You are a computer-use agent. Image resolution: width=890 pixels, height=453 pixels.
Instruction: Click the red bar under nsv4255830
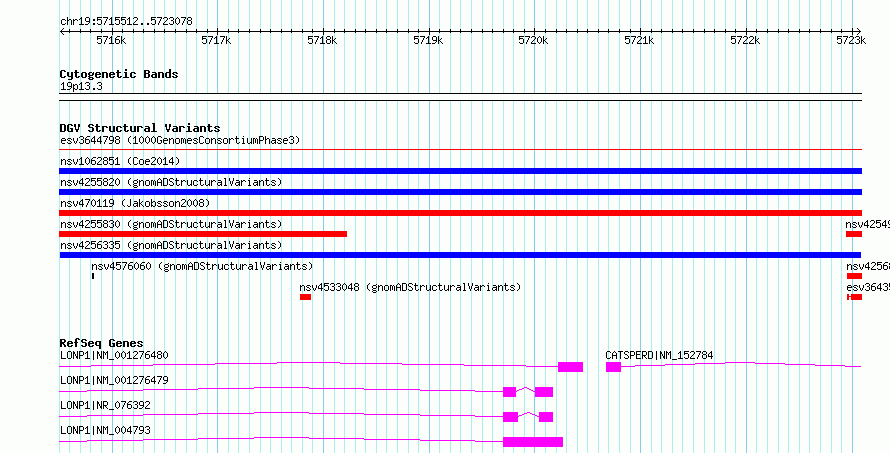[x=203, y=234]
